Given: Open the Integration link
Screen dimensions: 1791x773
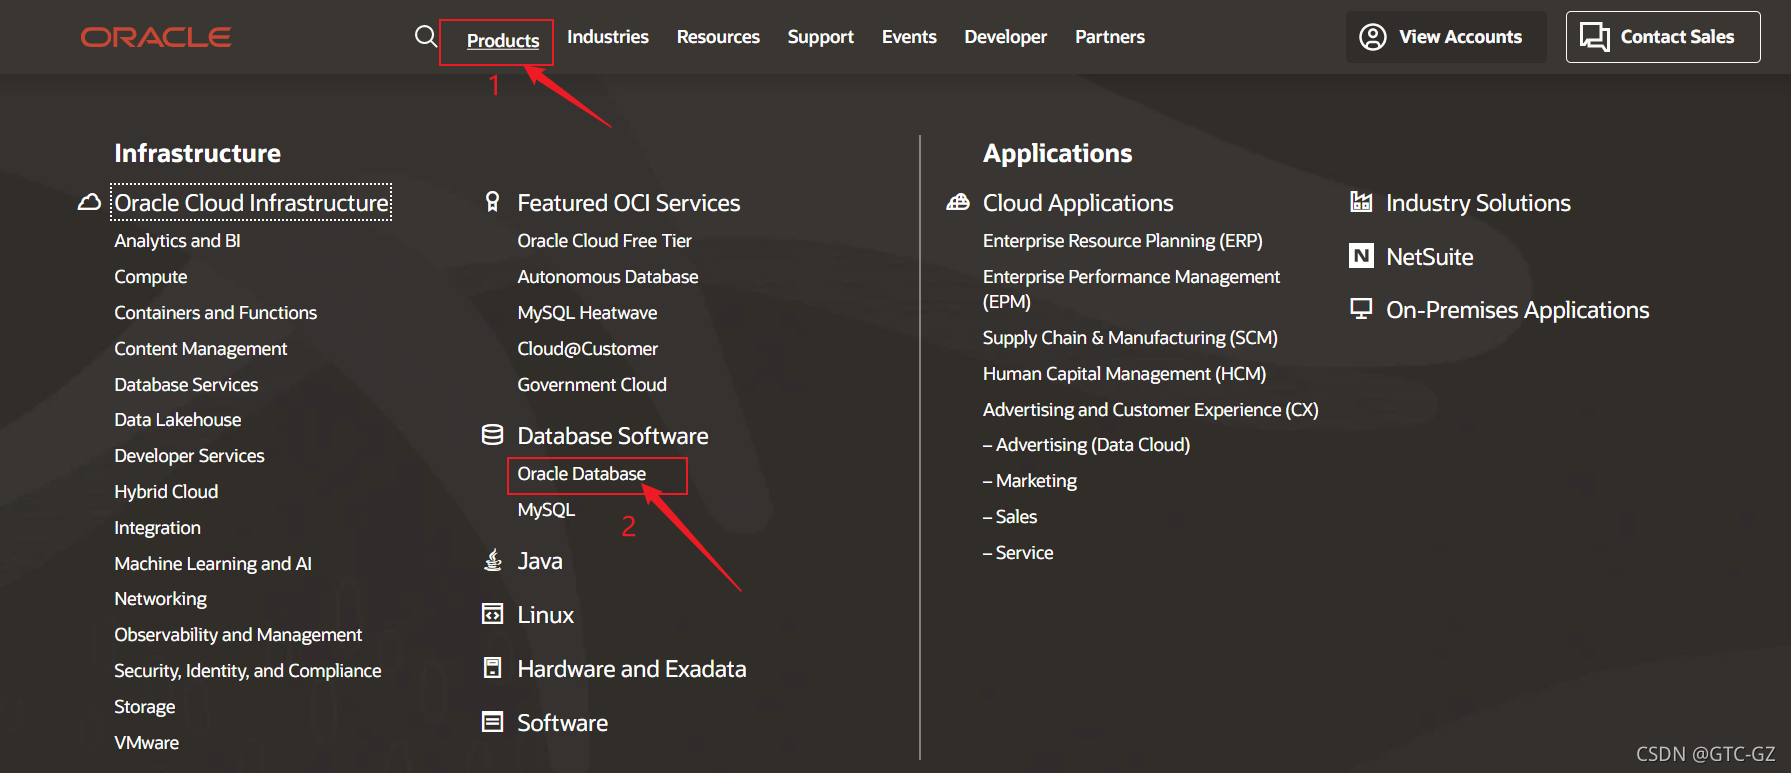Looking at the screenshot, I should point(158,528).
